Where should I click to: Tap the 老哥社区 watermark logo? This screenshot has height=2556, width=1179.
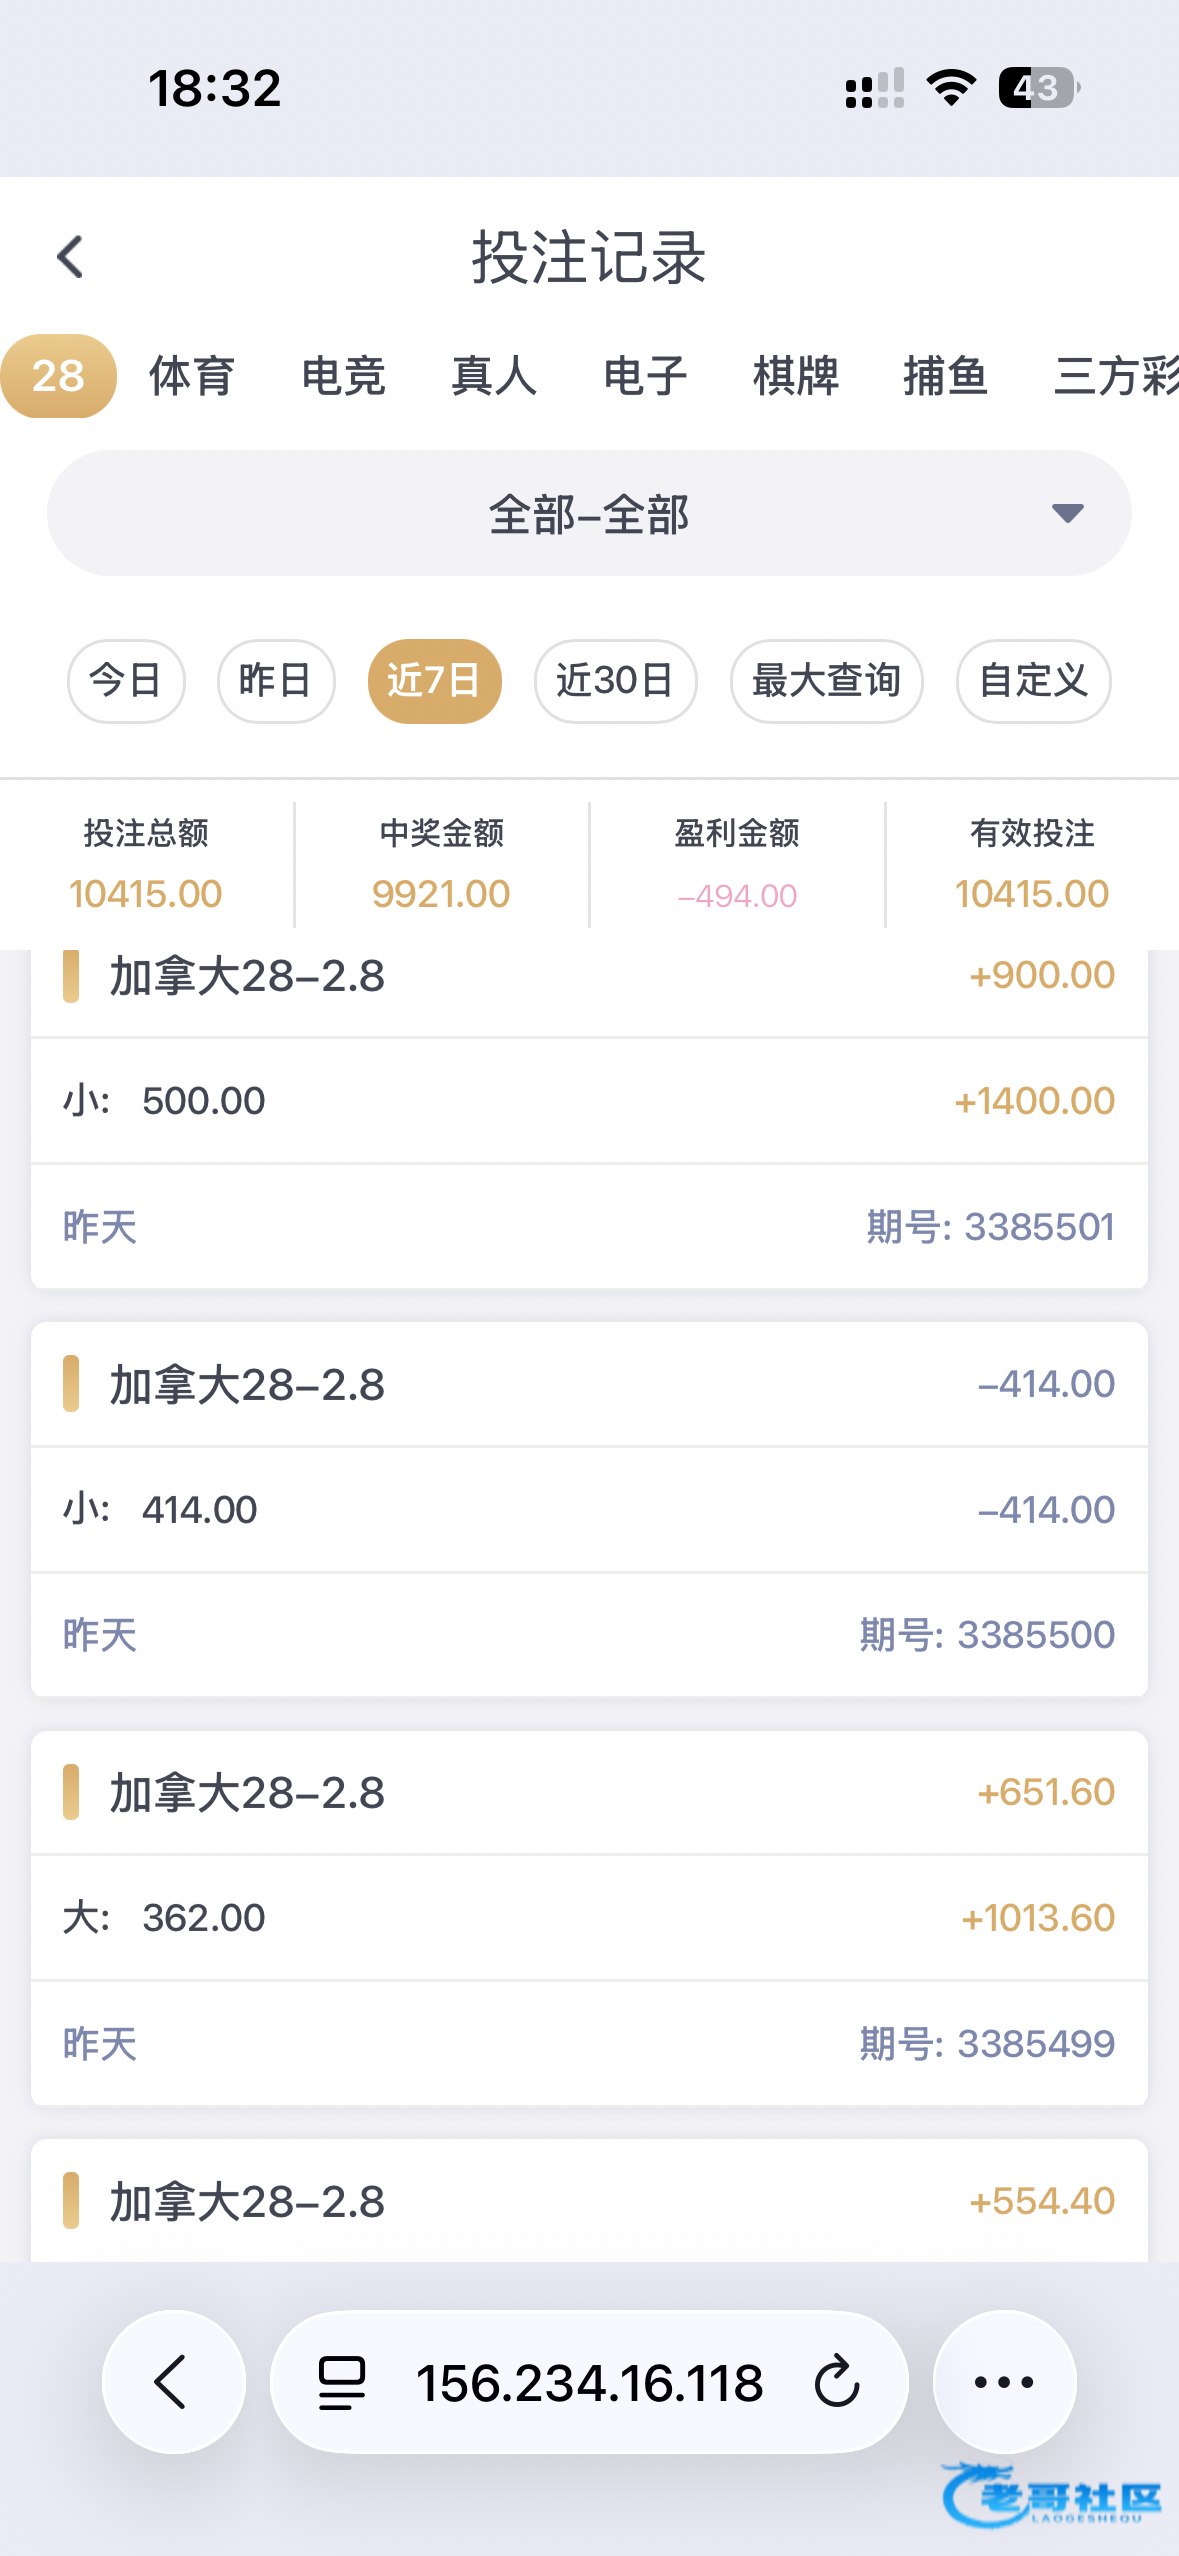[x=1052, y=2496]
